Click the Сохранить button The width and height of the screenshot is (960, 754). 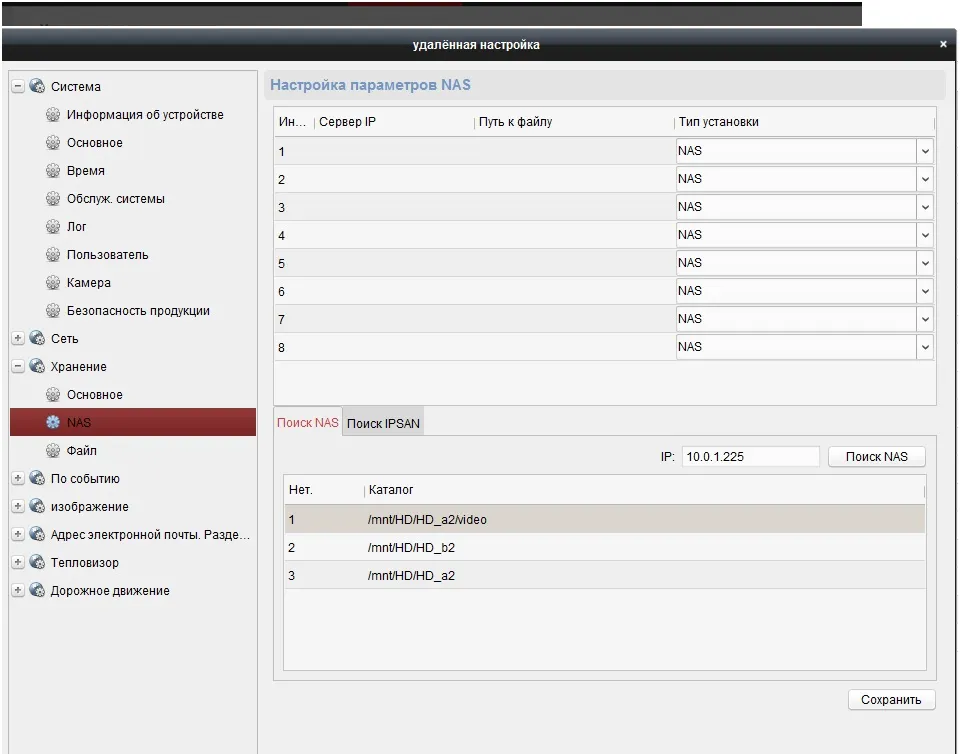(891, 700)
